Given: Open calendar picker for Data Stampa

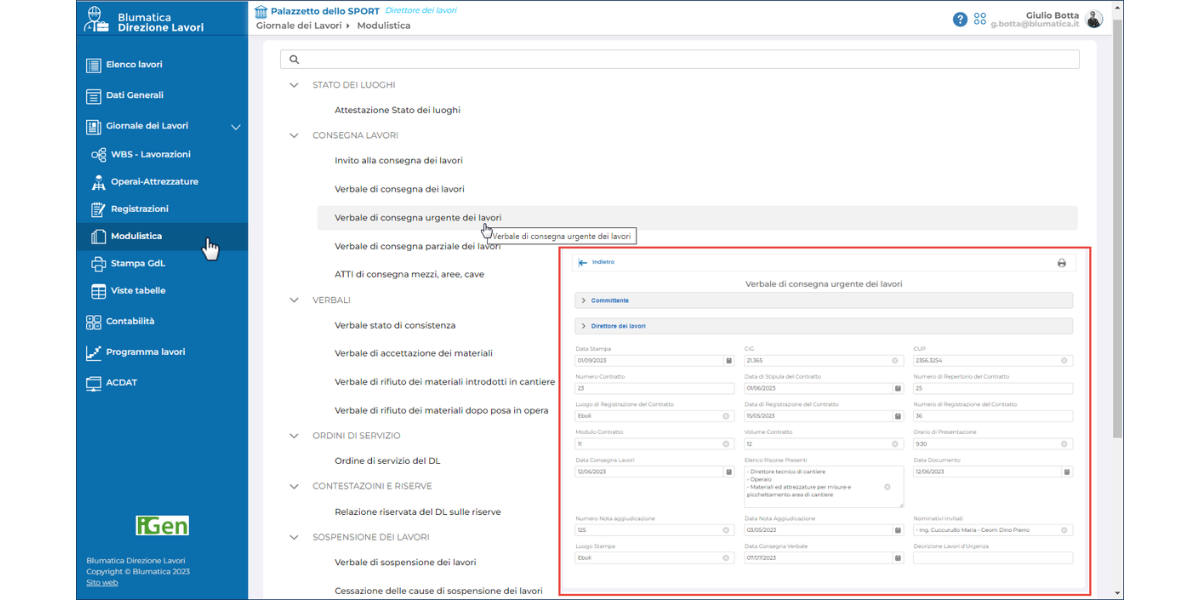Looking at the screenshot, I should tap(728, 360).
